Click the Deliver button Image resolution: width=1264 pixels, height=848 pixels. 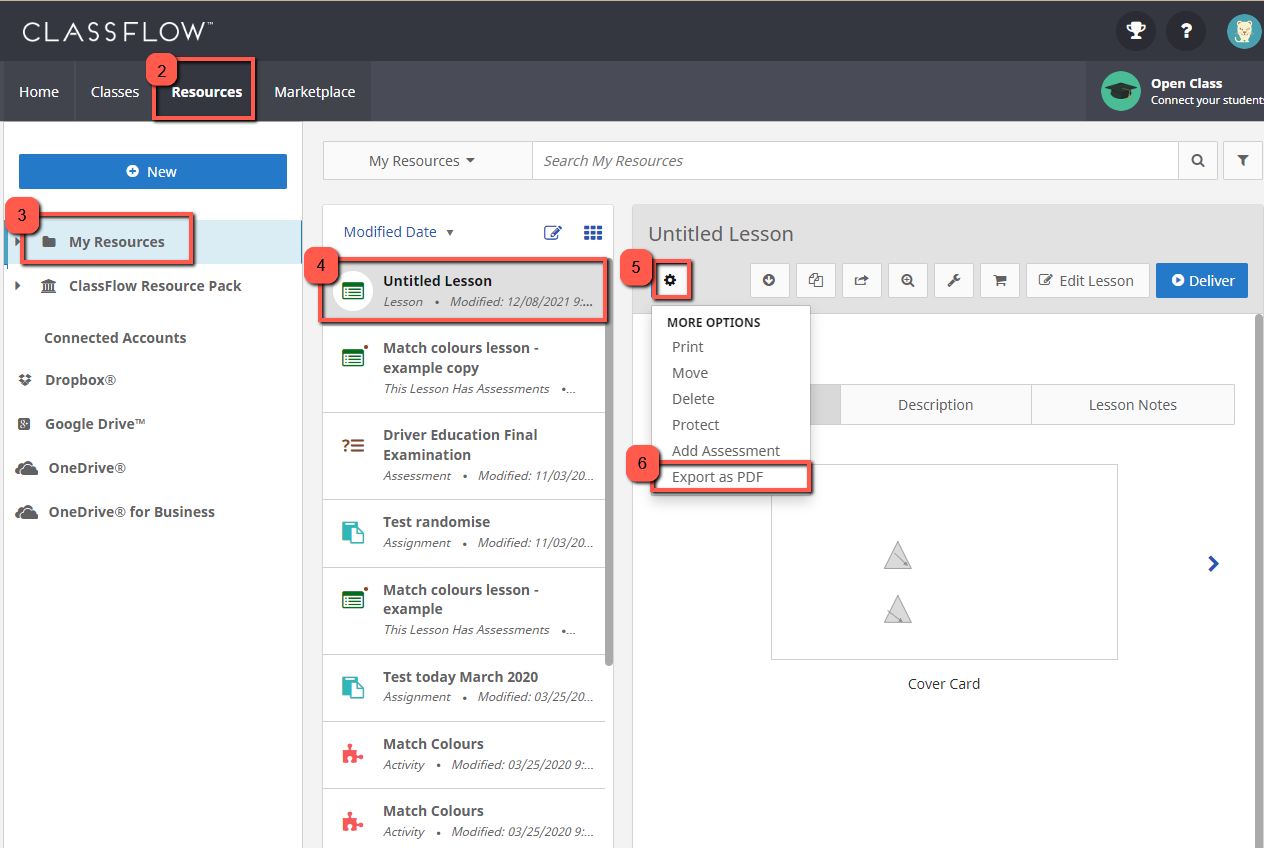point(1201,280)
